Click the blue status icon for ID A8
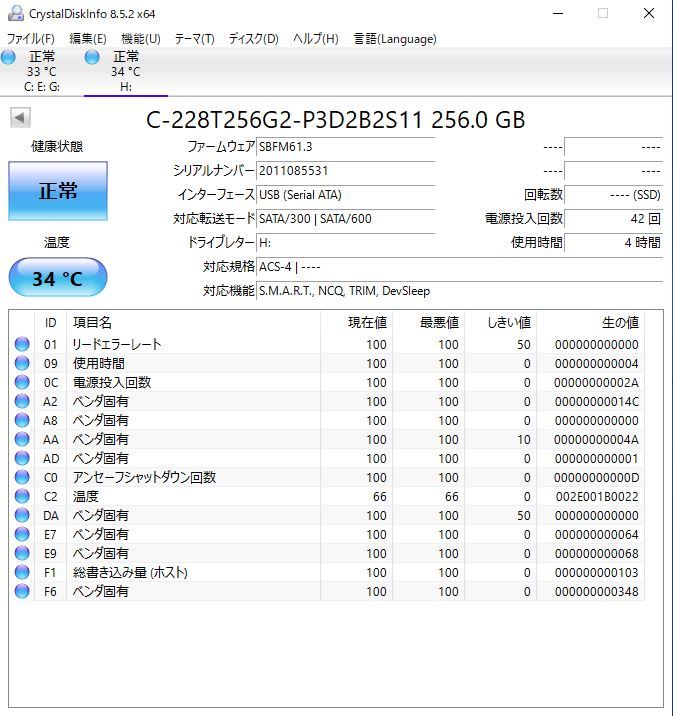Image resolution: width=673 pixels, height=716 pixels. (22, 420)
